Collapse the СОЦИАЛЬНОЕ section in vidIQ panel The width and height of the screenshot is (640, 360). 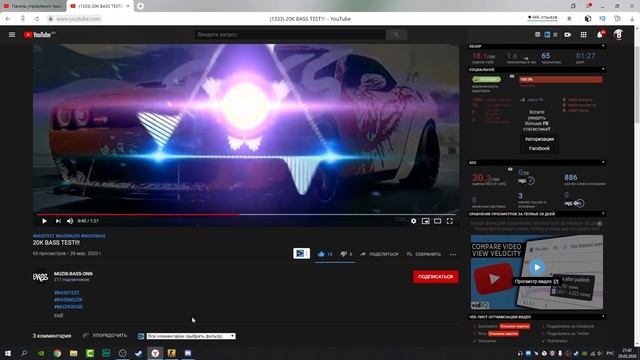coord(603,70)
